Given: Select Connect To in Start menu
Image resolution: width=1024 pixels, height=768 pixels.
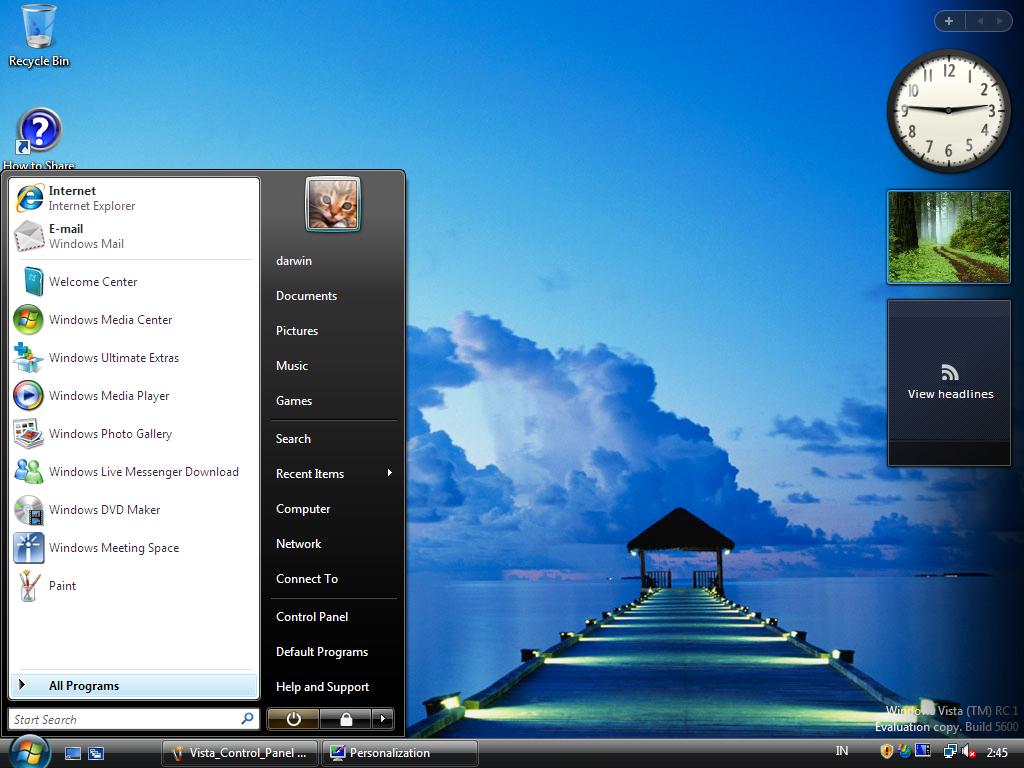Looking at the screenshot, I should pyautogui.click(x=334, y=579).
